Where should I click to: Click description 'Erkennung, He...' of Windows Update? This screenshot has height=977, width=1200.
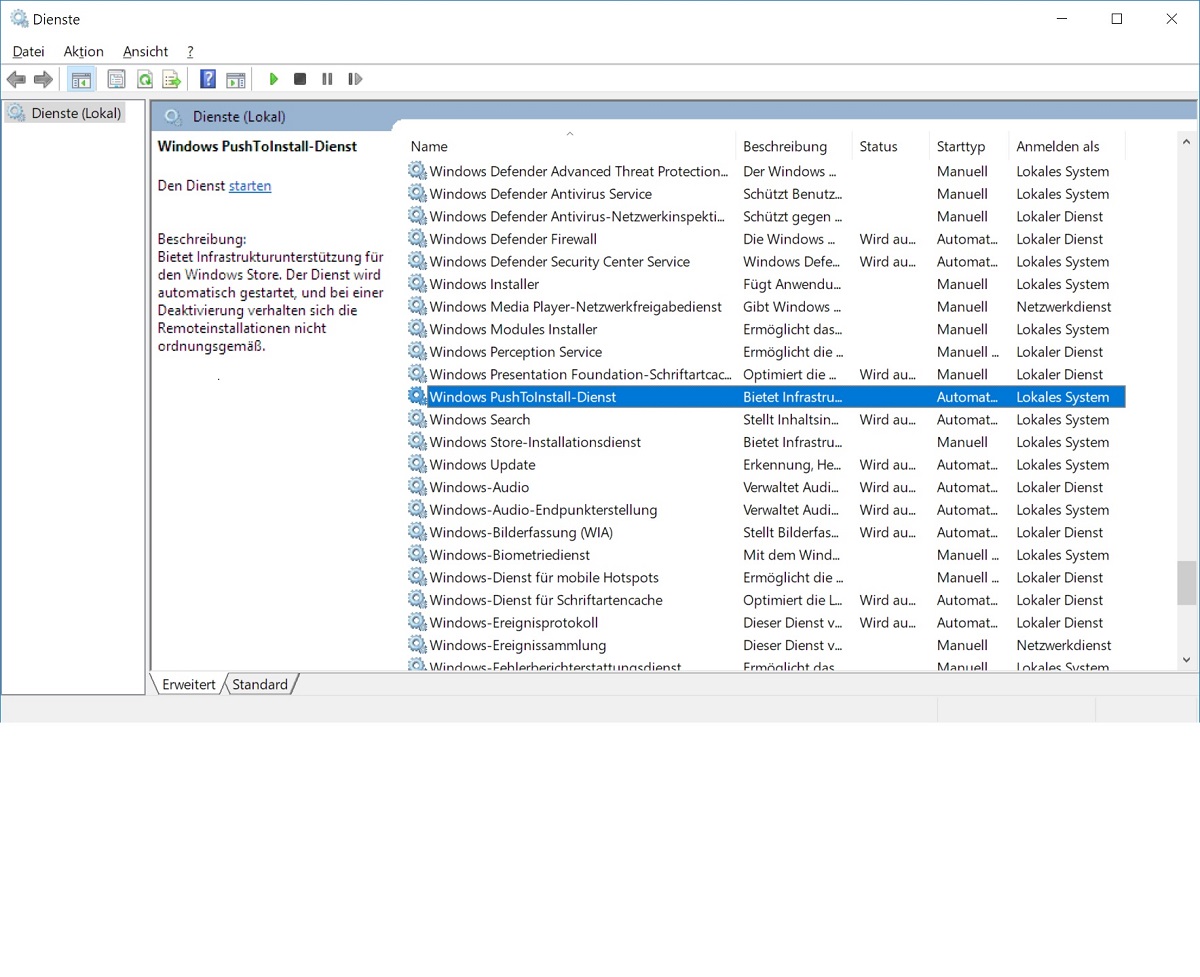click(x=792, y=465)
